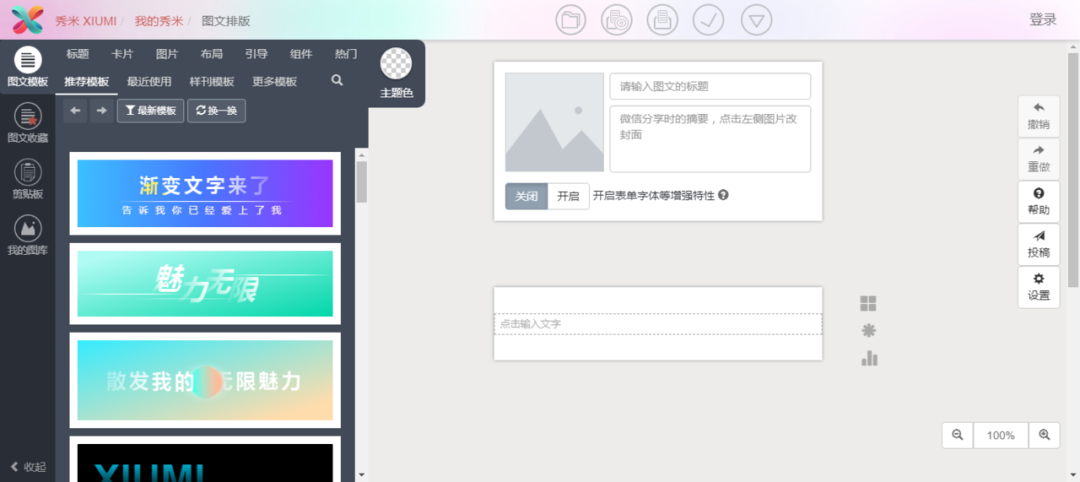Click the save icon in top toolbar
Viewport: 1080px width, 482px height.
[662, 20]
